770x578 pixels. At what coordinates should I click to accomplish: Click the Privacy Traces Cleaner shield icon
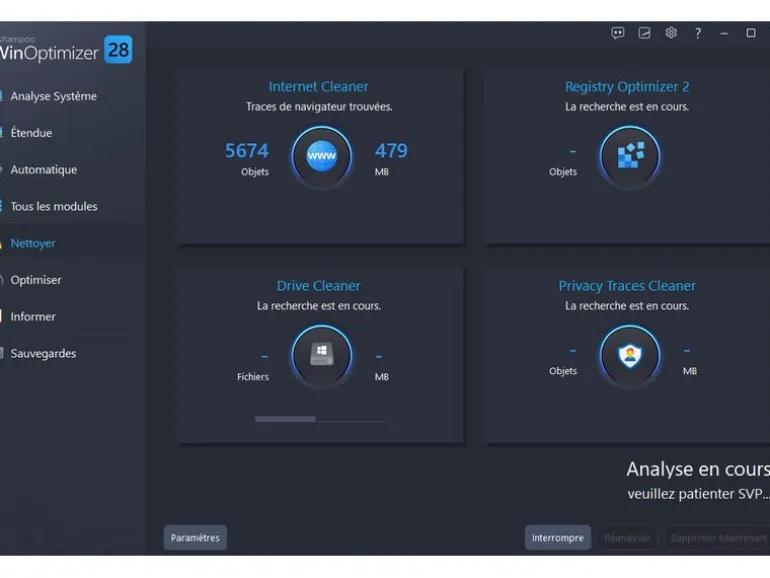point(630,355)
